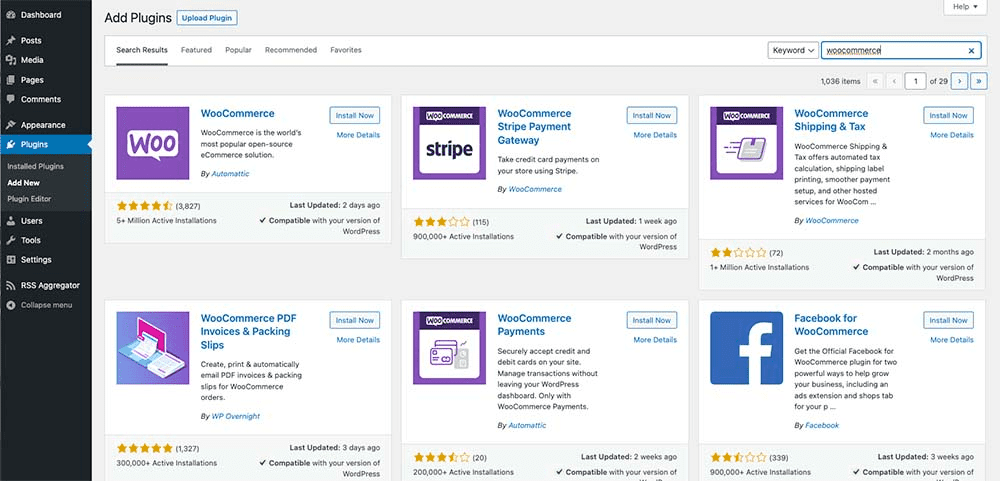1000x481 pixels.
Task: Click the Media icon in sidebar
Action: pos(10,60)
